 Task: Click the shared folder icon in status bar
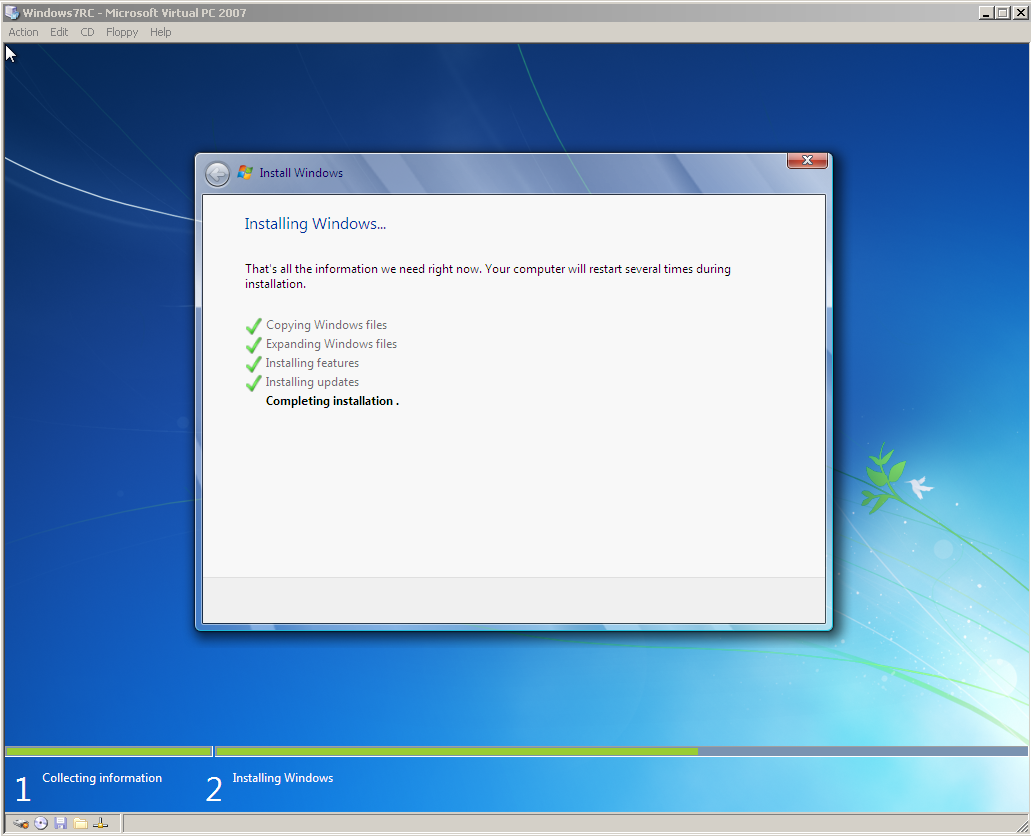click(80, 824)
